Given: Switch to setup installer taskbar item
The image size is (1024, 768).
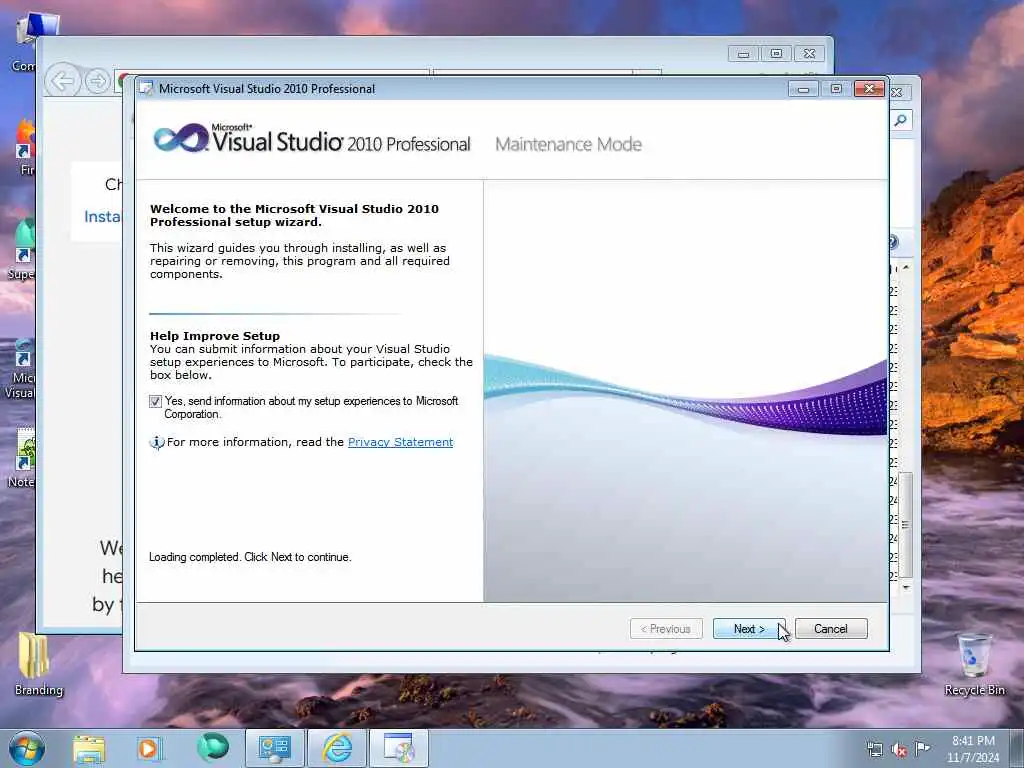Looking at the screenshot, I should 399,748.
